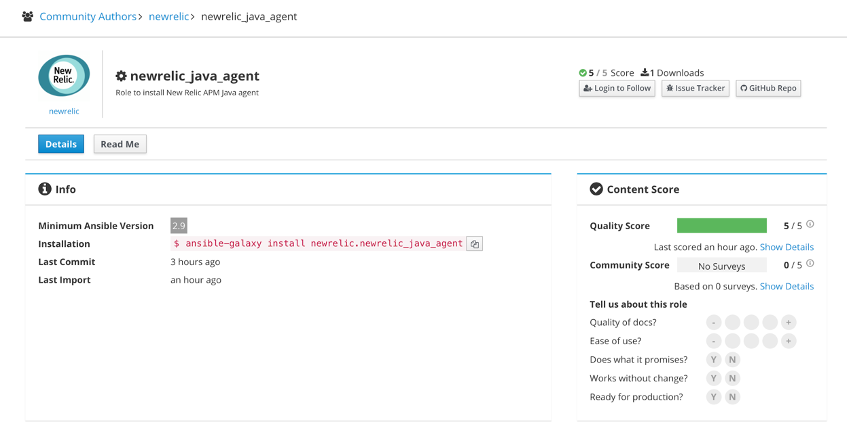Click the Login to Follow button
This screenshot has height=424, width=847.
(x=617, y=88)
